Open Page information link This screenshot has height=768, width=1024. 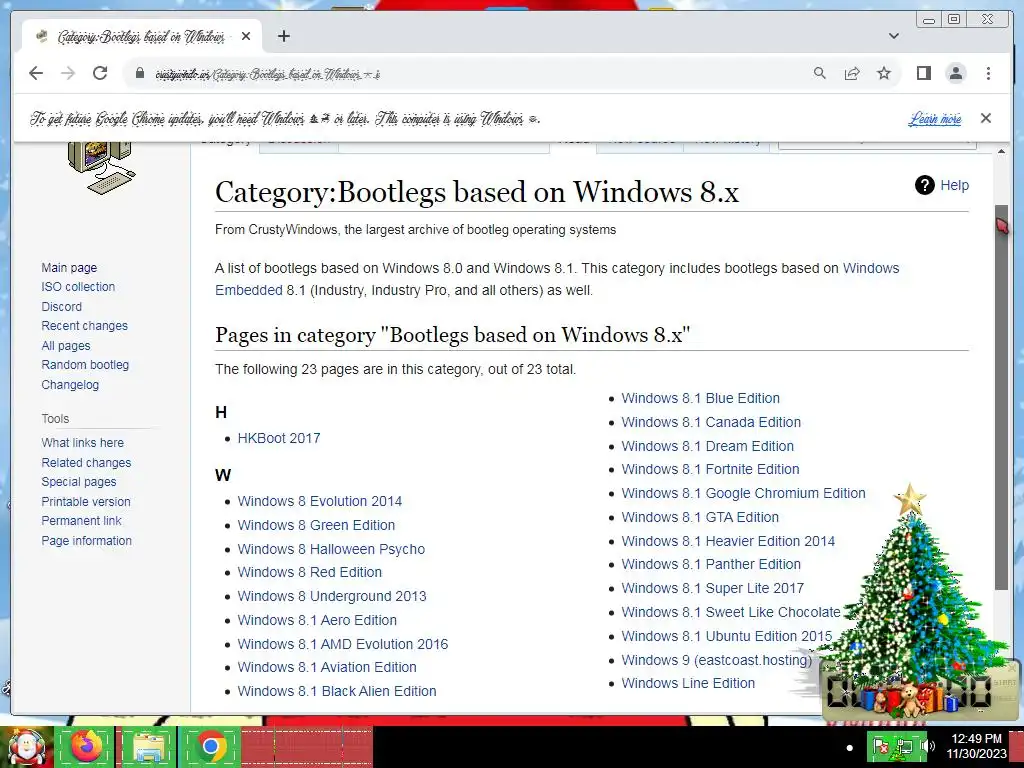pos(87,541)
